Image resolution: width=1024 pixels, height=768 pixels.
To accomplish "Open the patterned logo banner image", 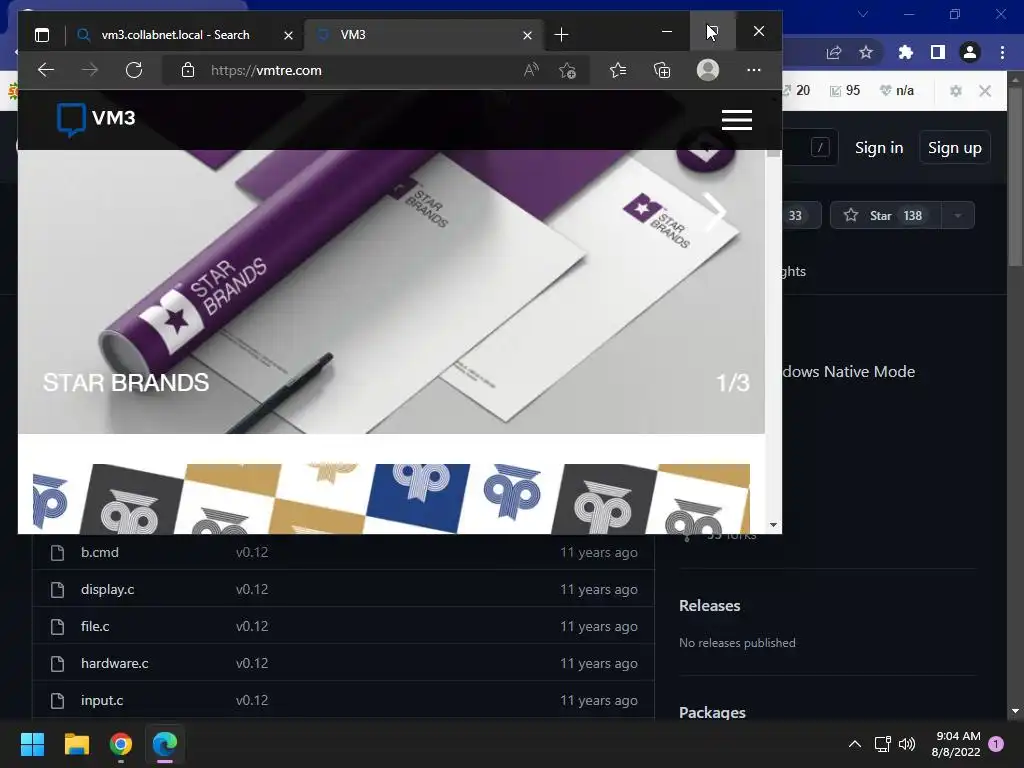I will (x=391, y=498).
